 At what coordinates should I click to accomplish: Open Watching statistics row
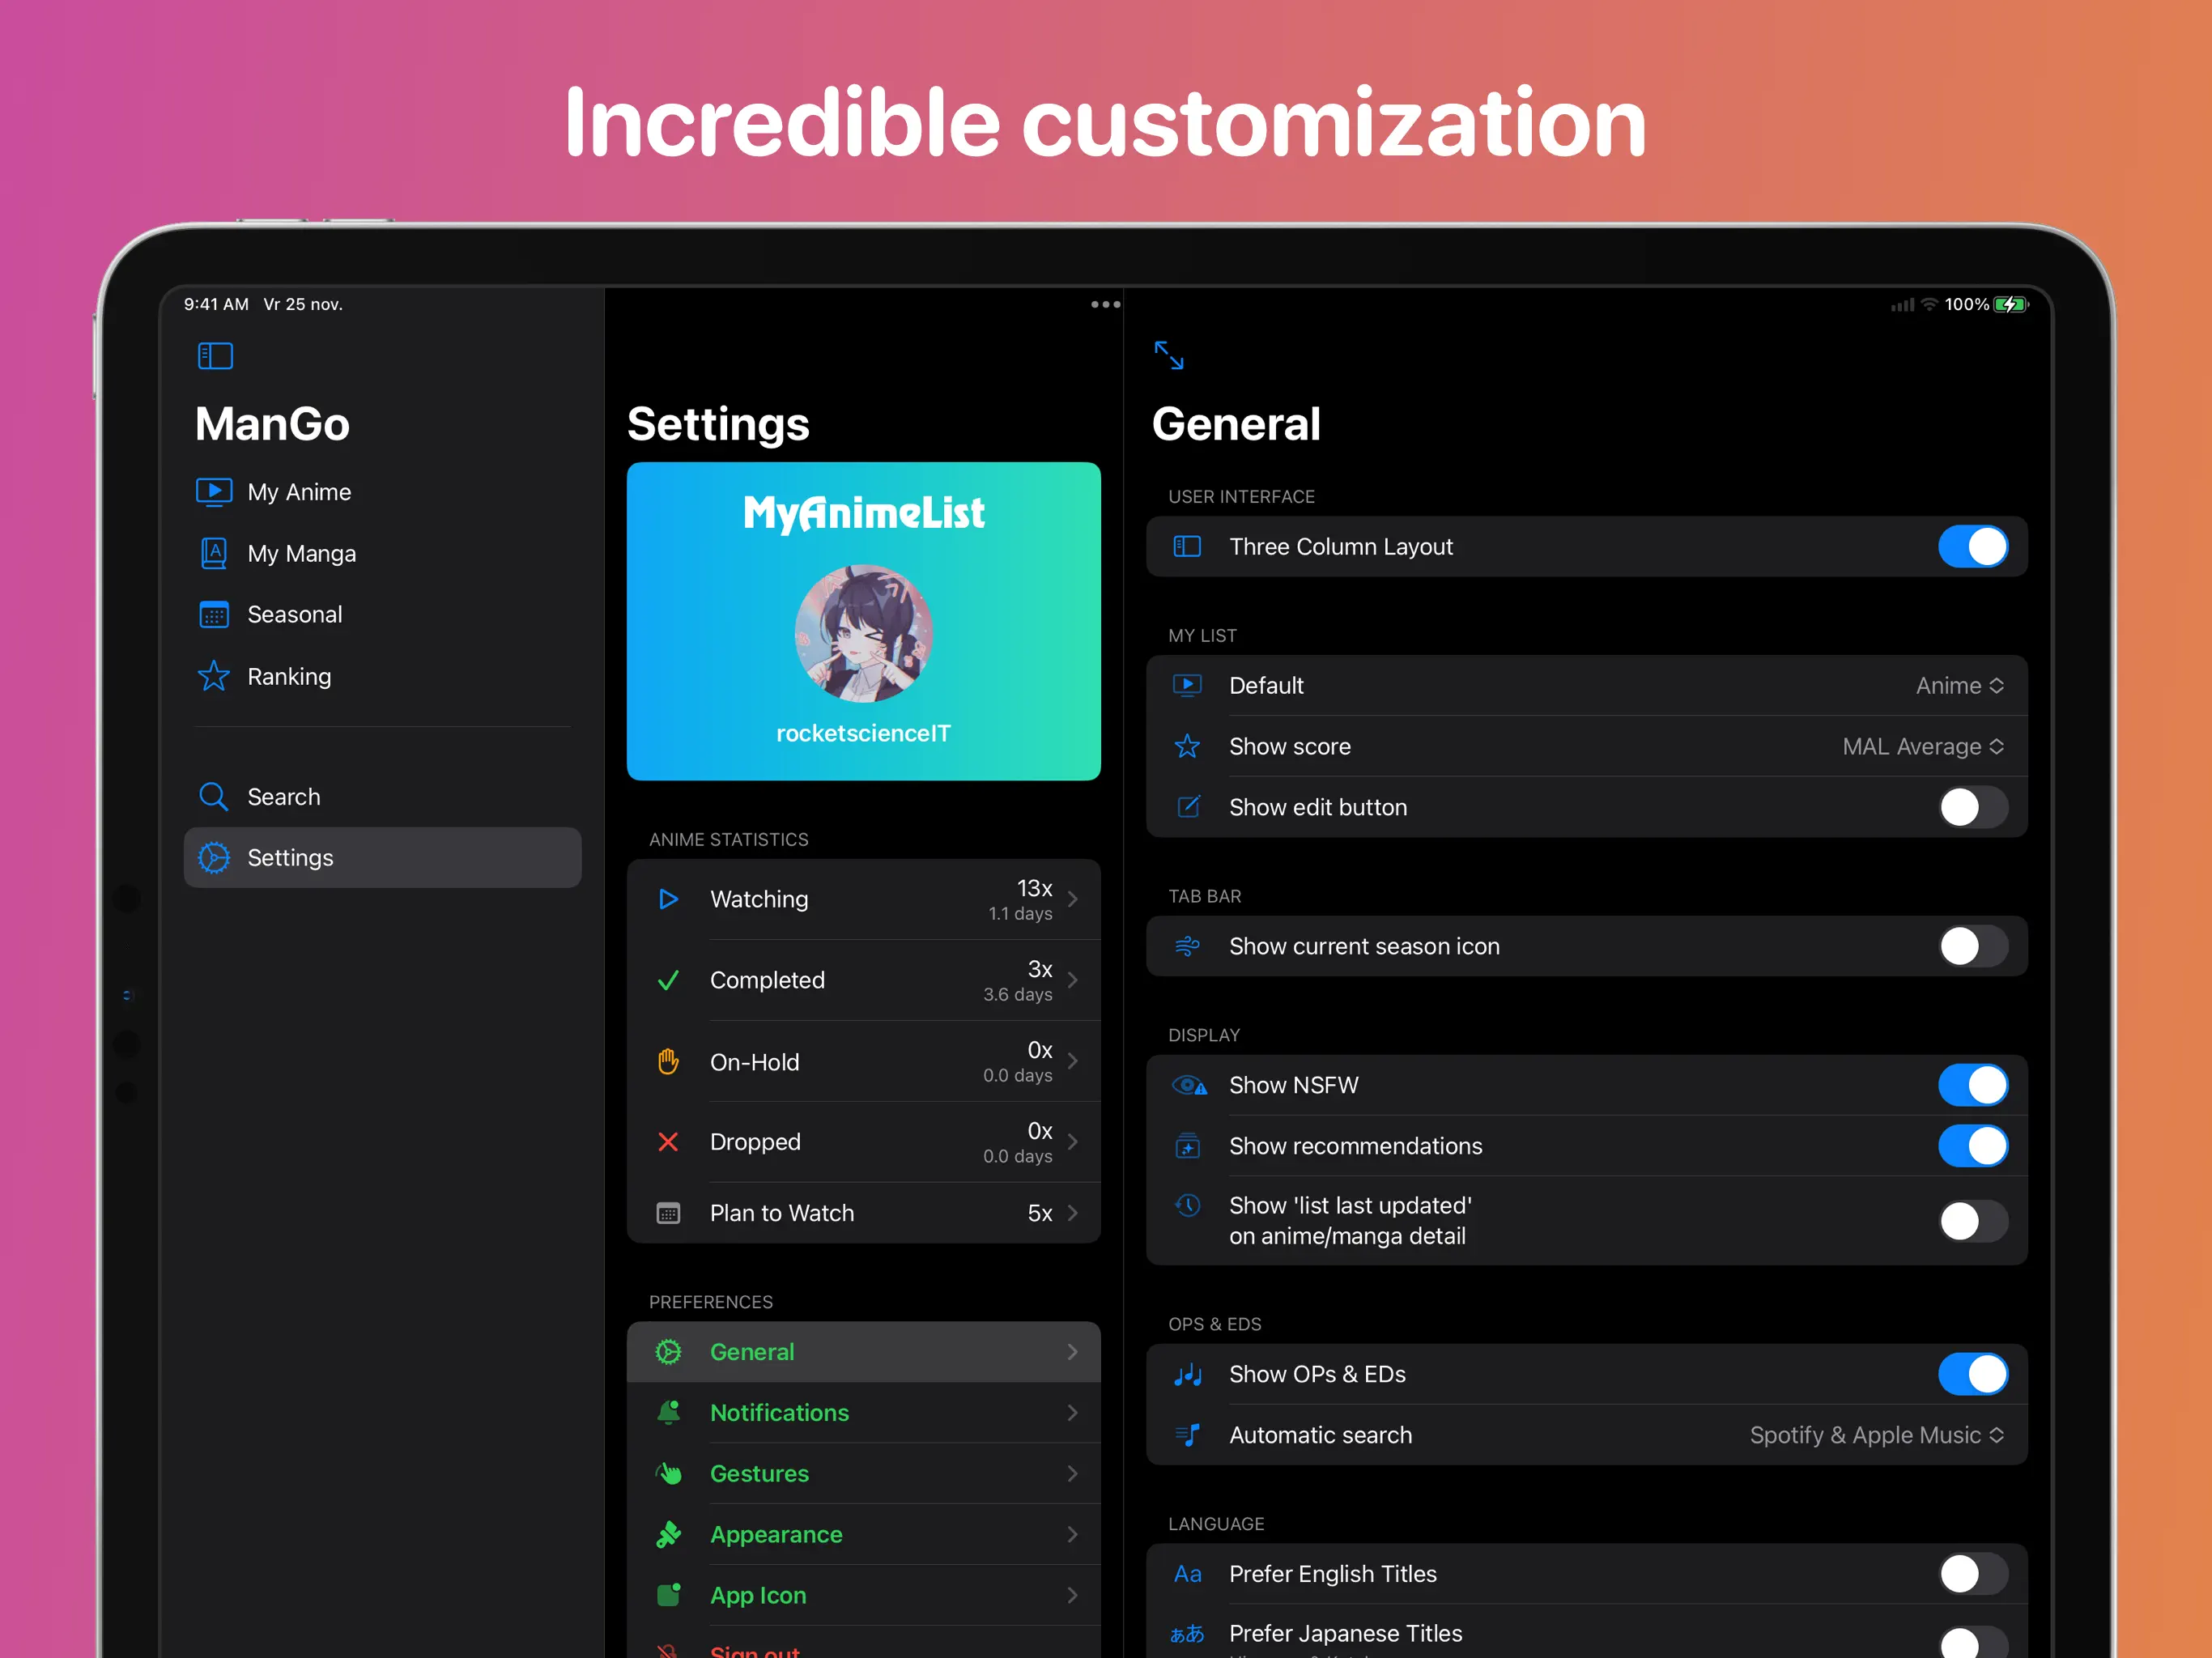point(863,900)
